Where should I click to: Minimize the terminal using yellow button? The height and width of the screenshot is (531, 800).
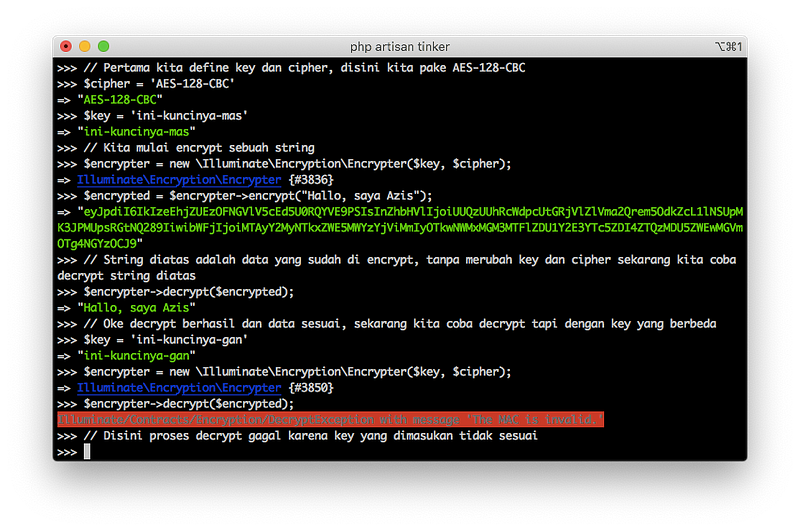pyautogui.click(x=85, y=46)
